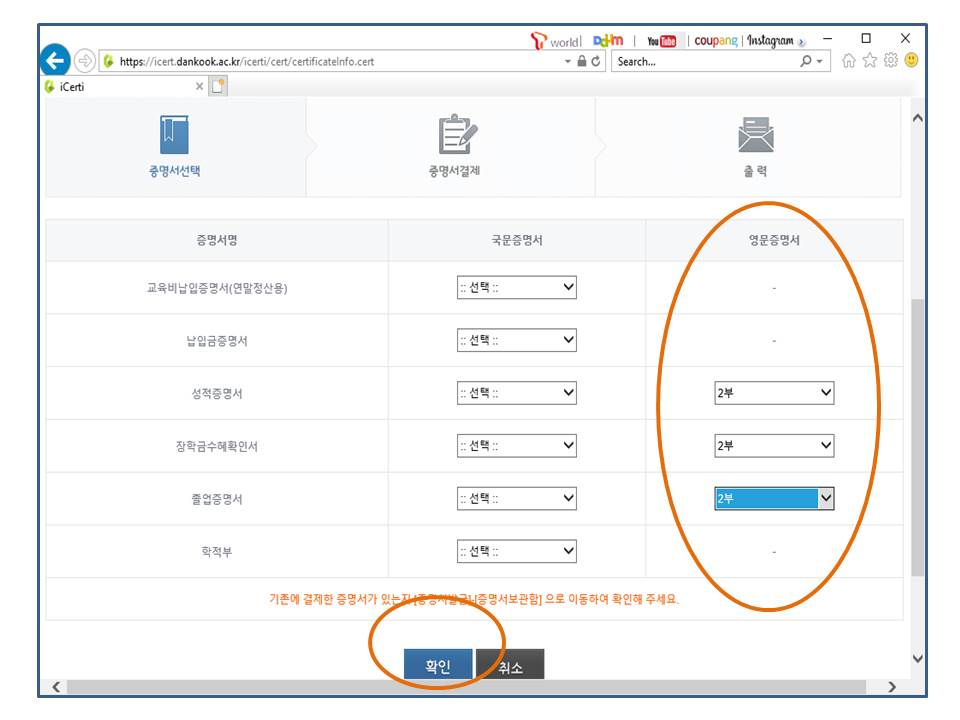Expand 성적증명서 영문증명서 quantity dropdown
This screenshot has height=720, width=960.
774,394
